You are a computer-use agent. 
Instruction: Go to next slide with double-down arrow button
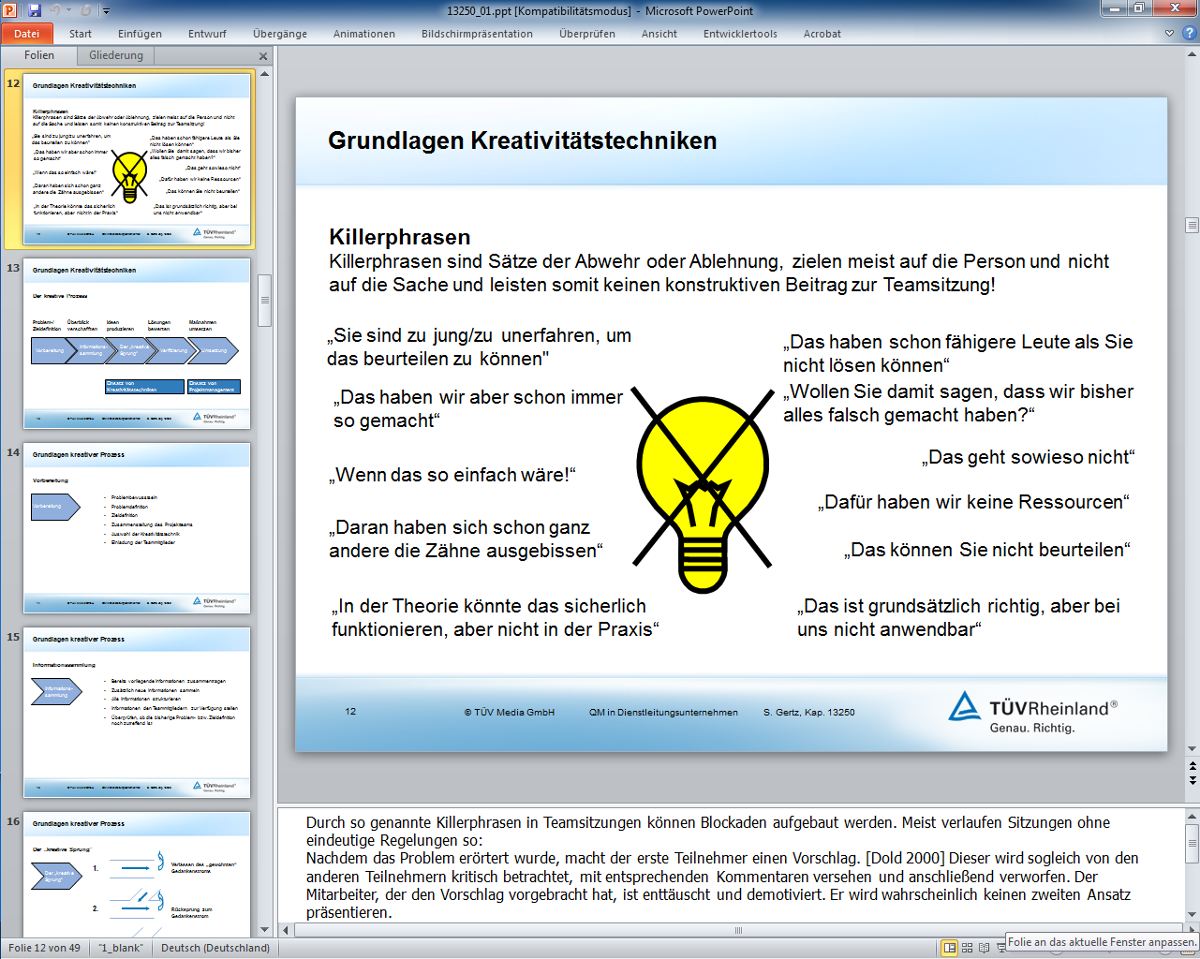(x=1191, y=779)
